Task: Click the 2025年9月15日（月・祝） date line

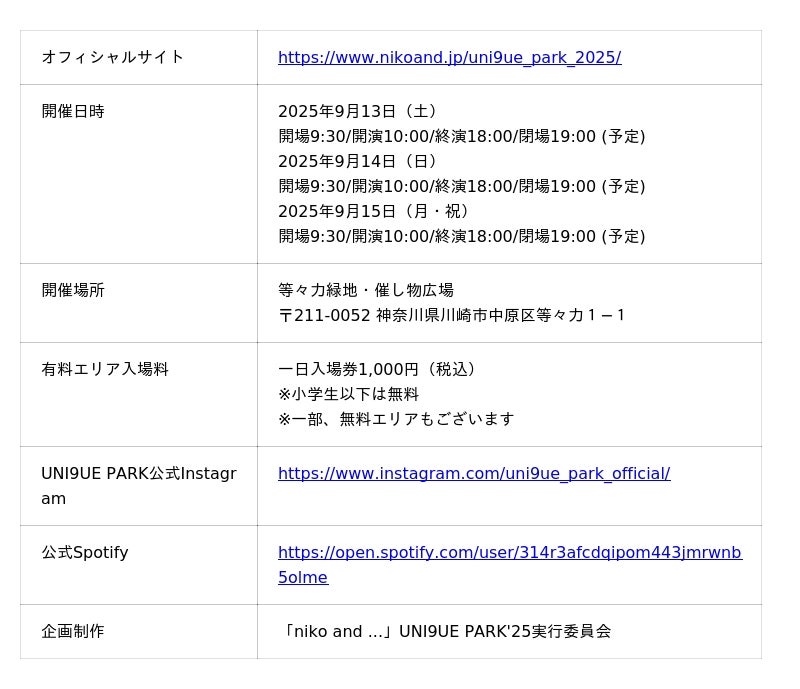Action: point(376,211)
